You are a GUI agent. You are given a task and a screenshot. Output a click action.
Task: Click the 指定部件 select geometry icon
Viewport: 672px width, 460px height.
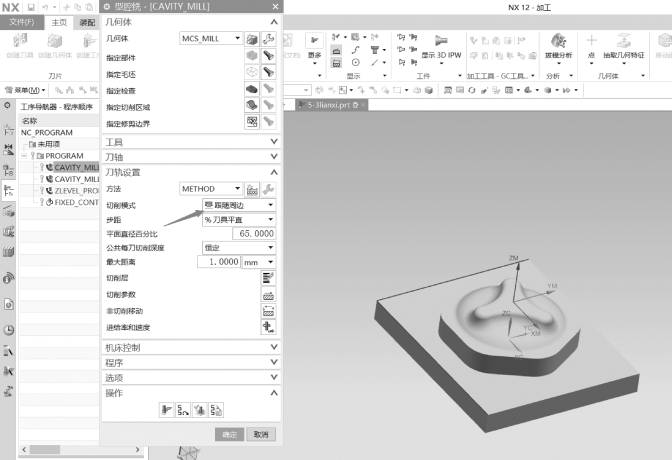point(252,56)
